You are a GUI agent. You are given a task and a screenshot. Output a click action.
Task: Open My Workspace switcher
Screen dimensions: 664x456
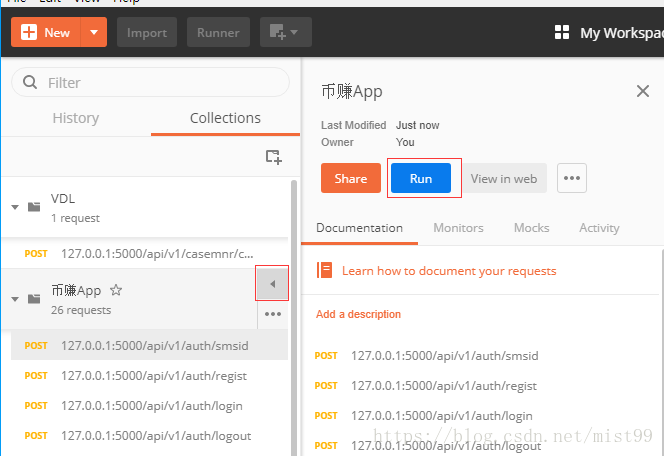[x=621, y=33]
